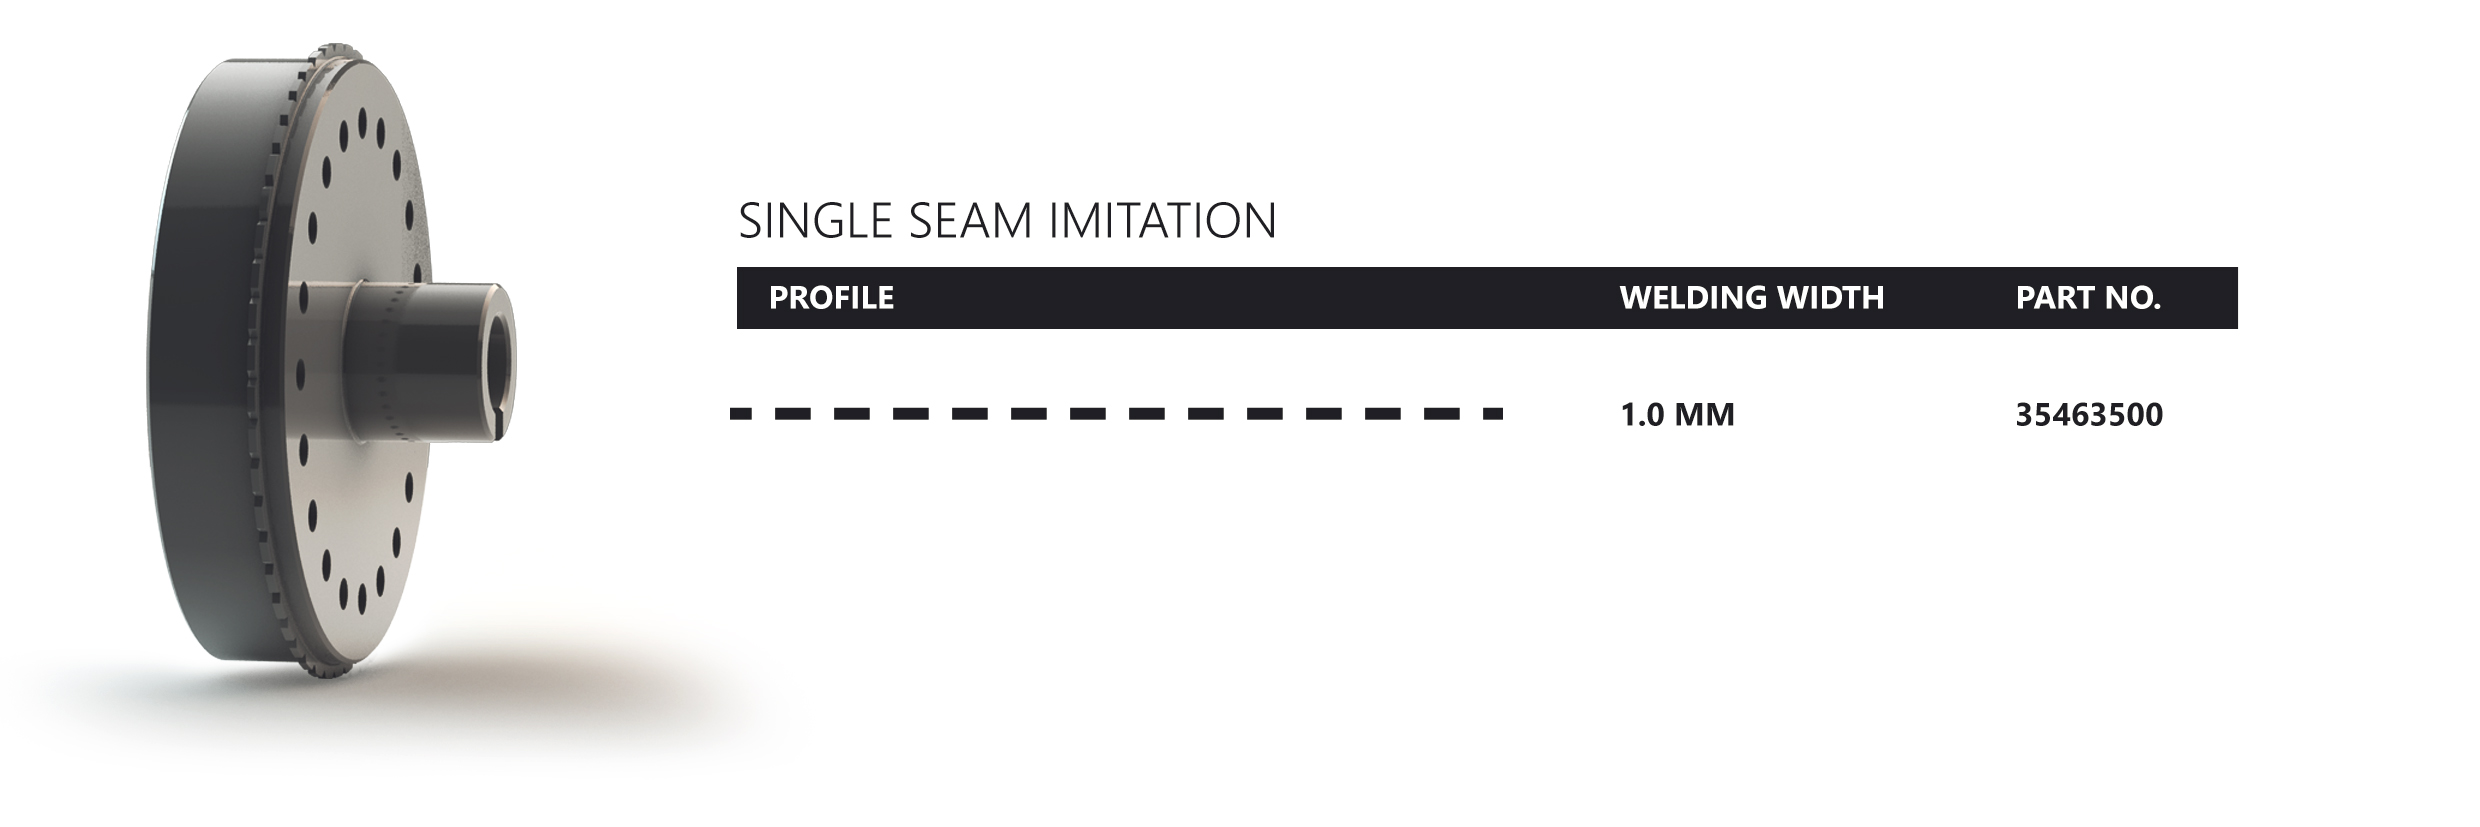Screen dimensions: 2480x827
Task: Click the last dash of the profile line
Action: (1492, 413)
